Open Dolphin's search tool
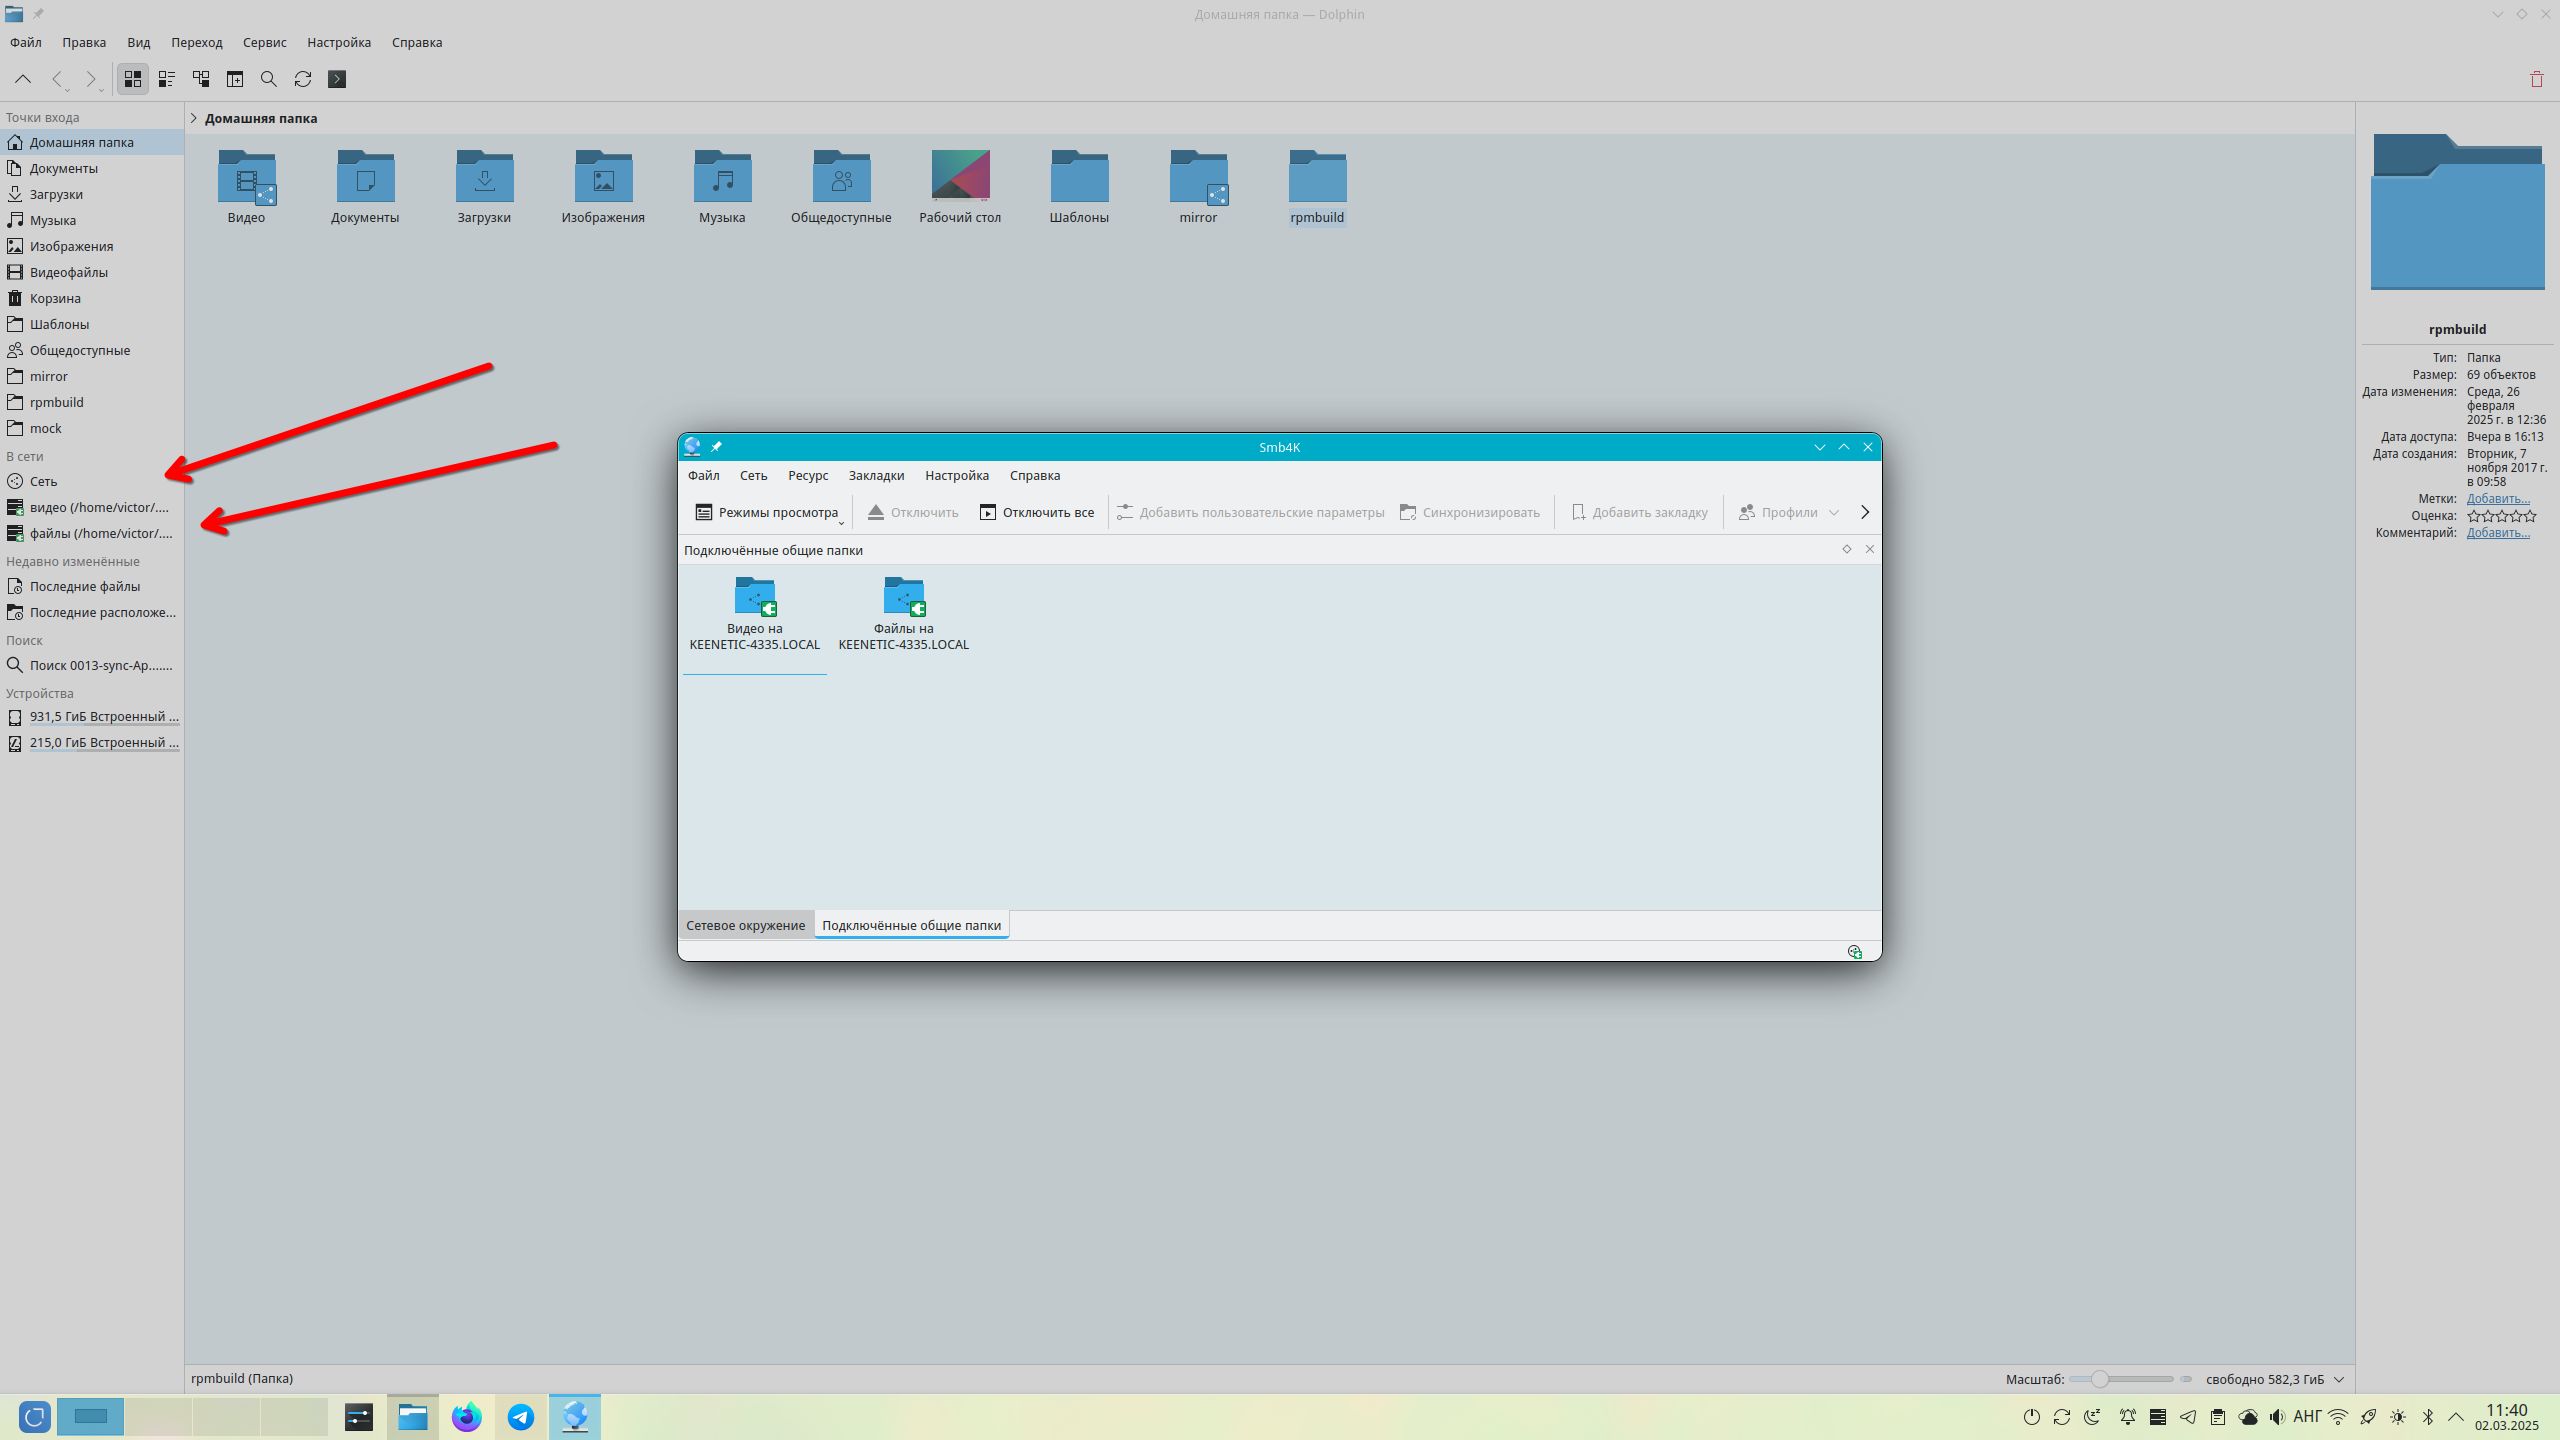2560x1440 pixels. pyautogui.click(x=269, y=79)
